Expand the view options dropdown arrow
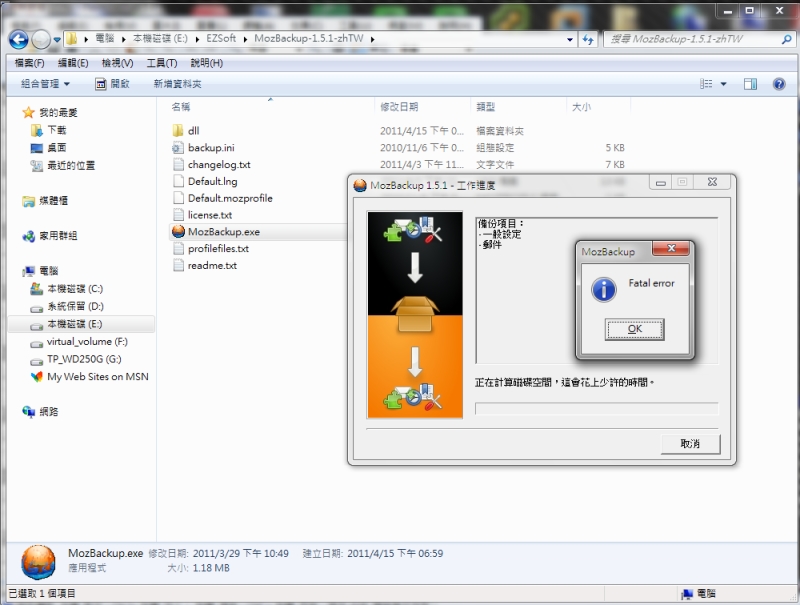Viewport: 800px width, 605px height. (x=724, y=85)
